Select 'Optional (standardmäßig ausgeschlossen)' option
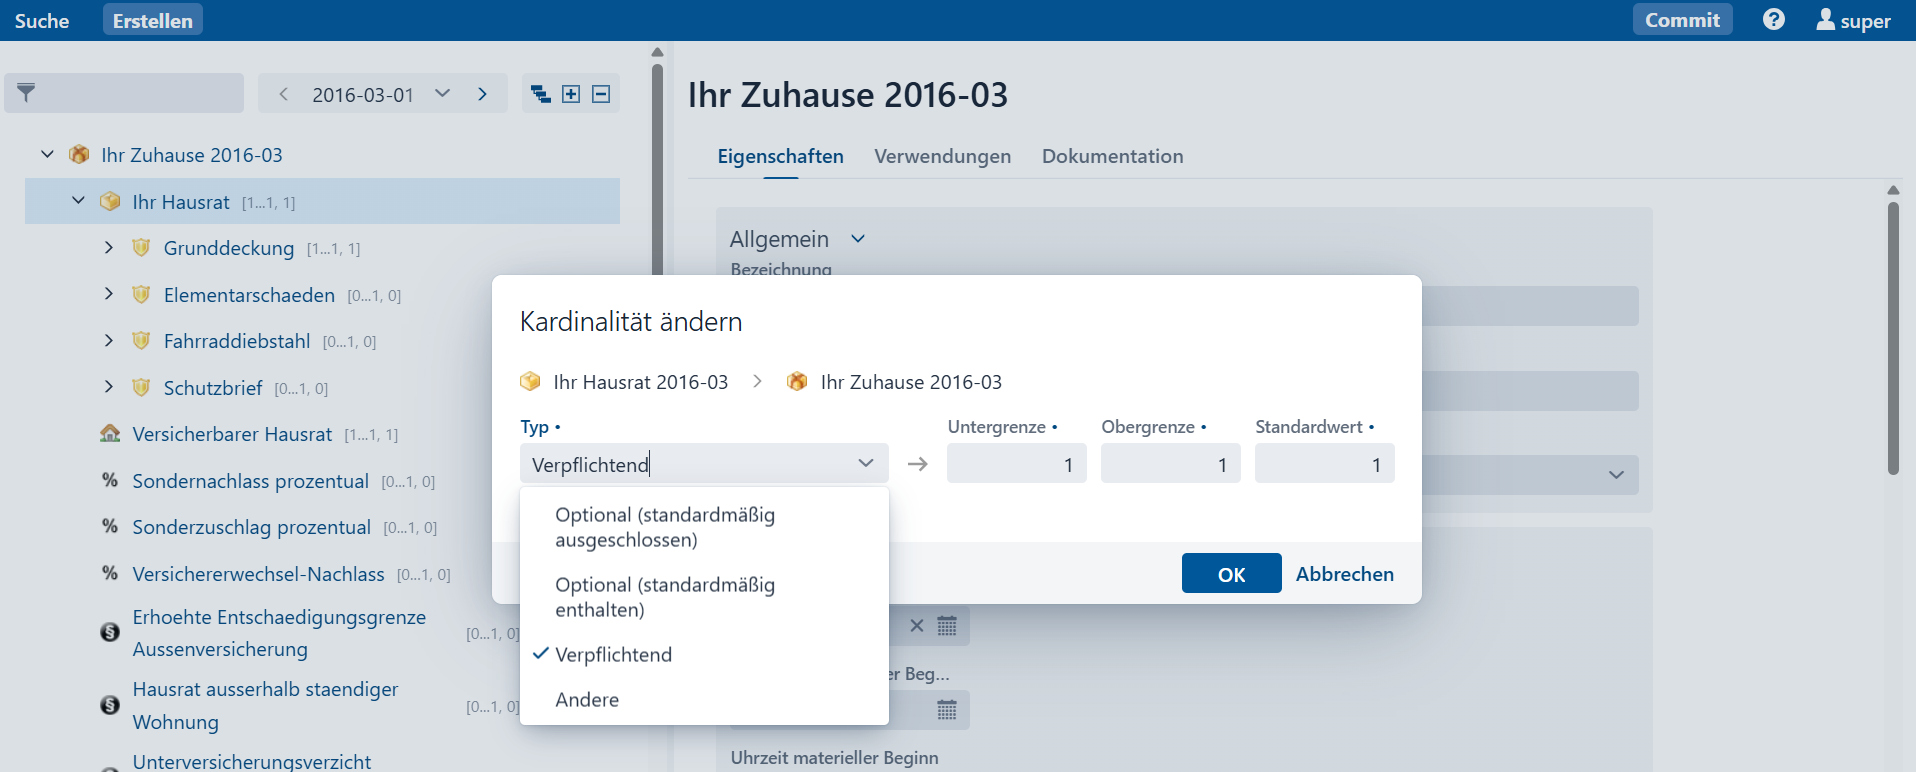 (665, 527)
